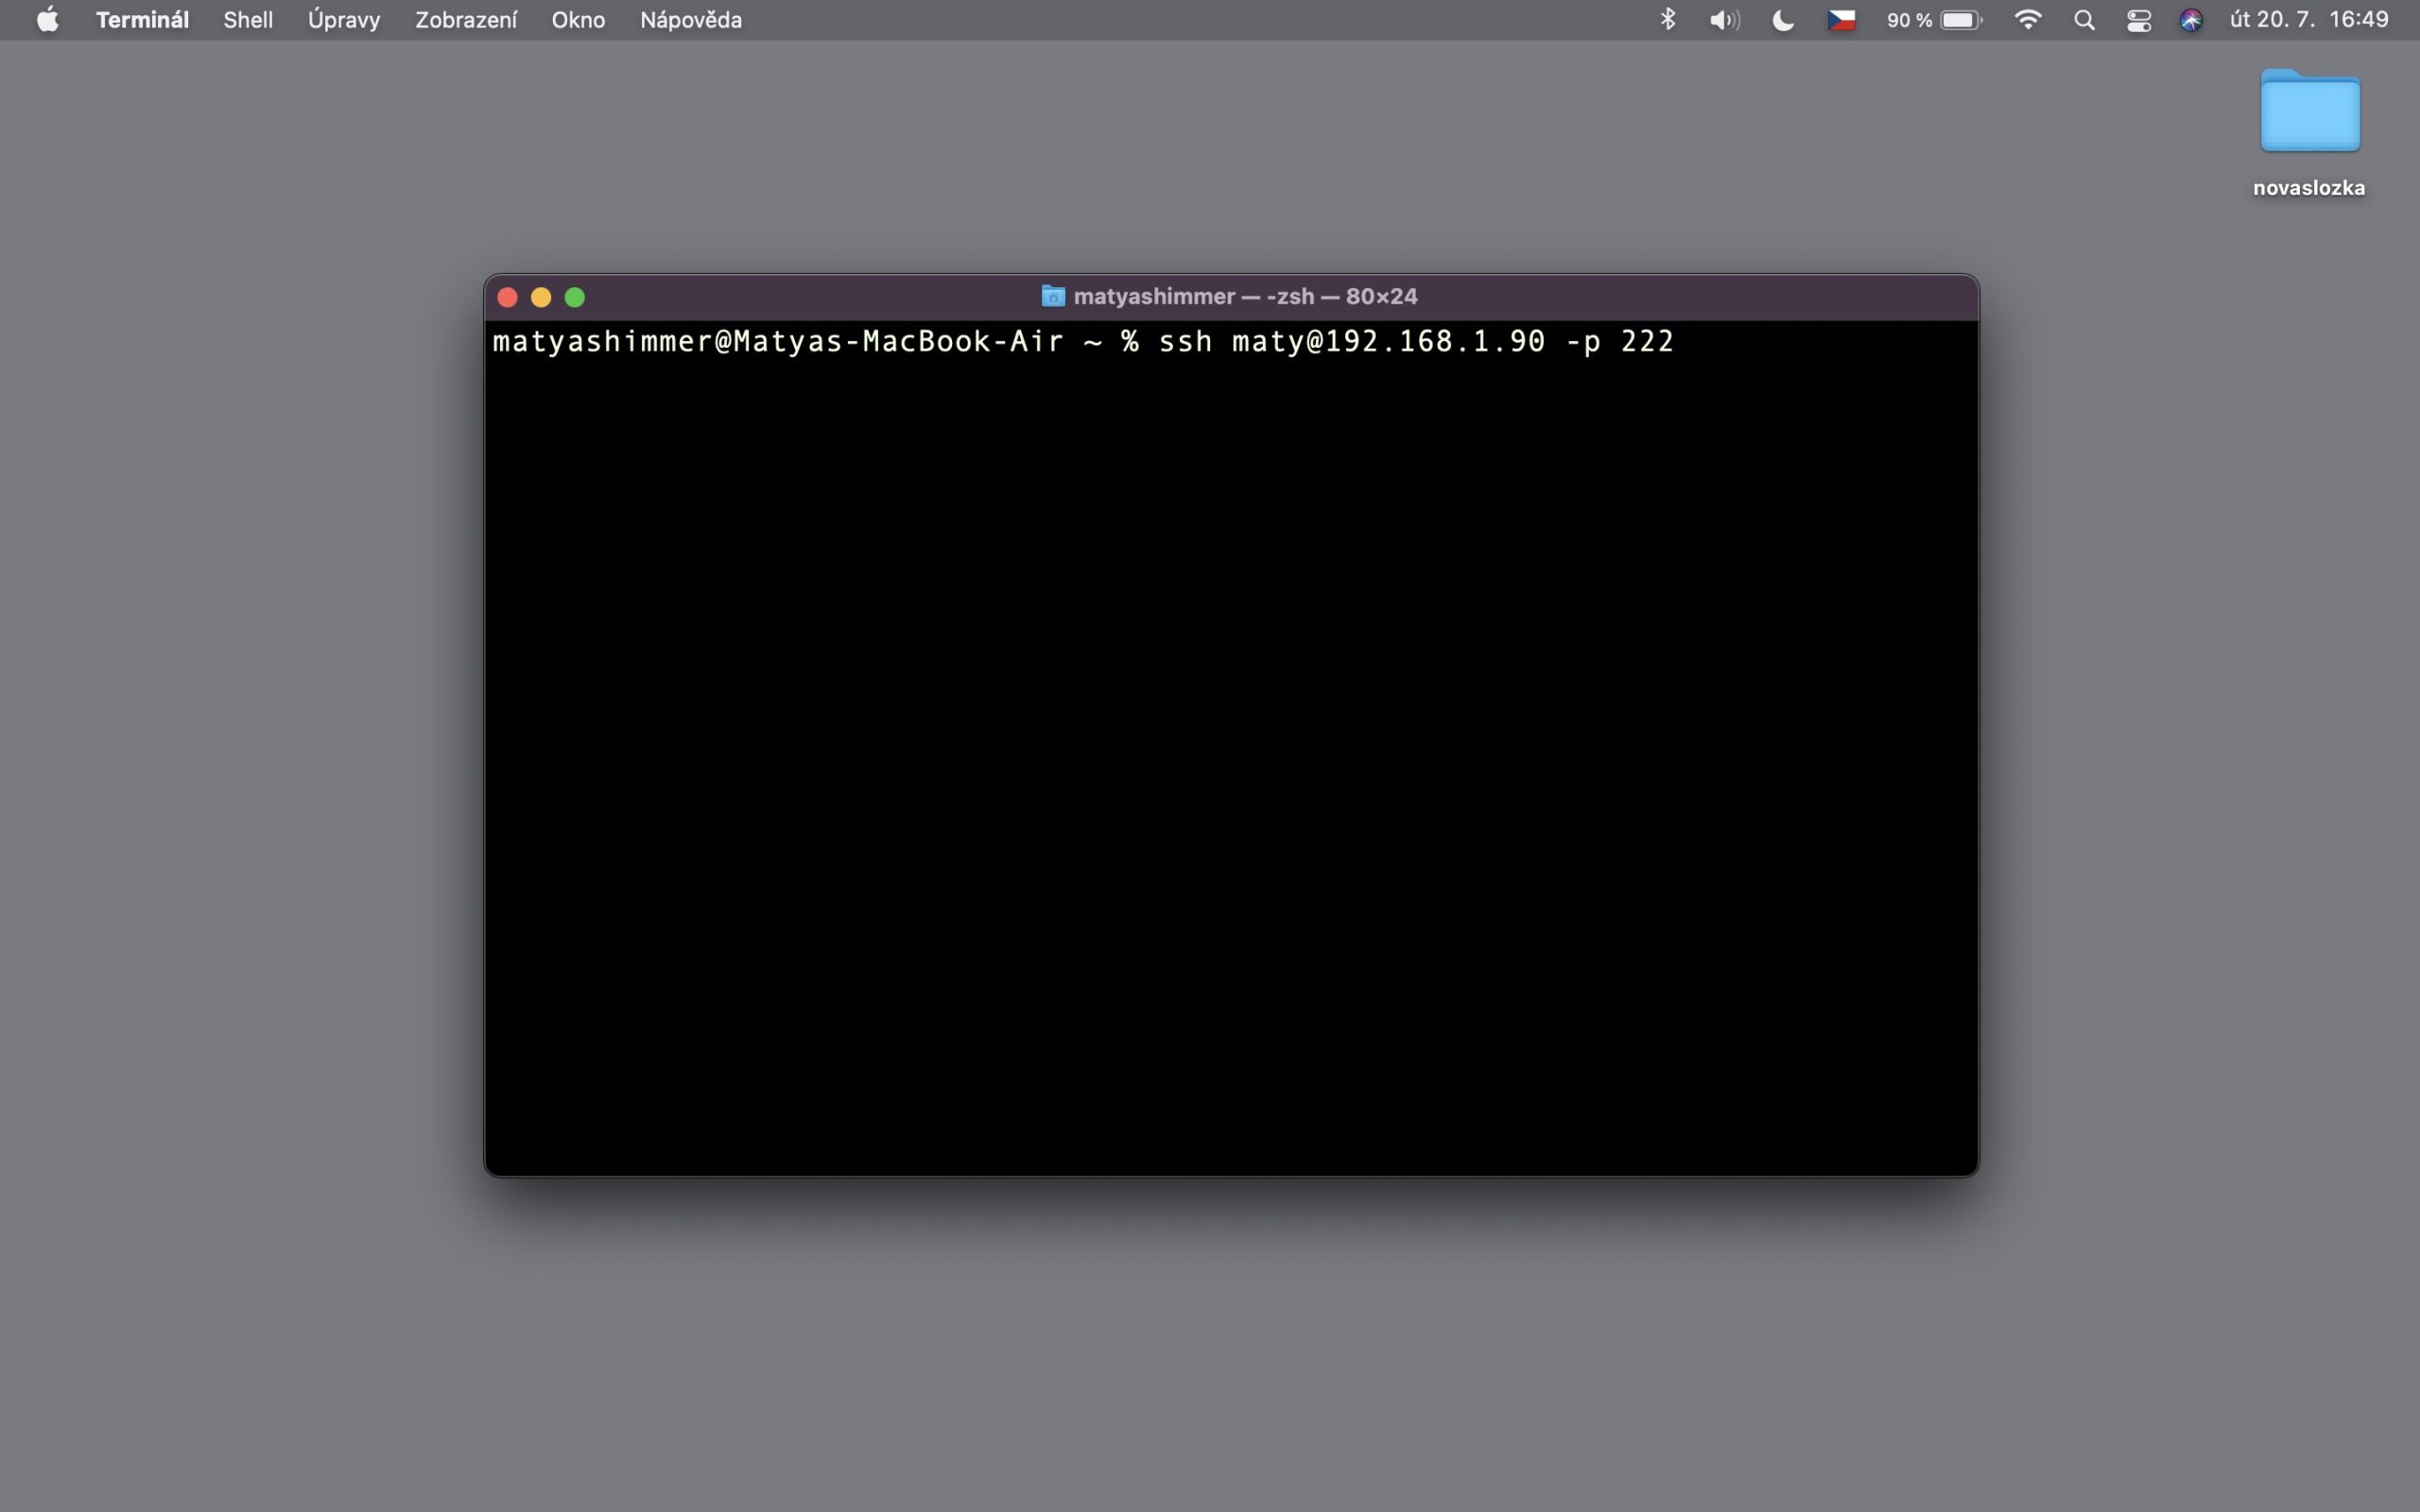This screenshot has height=1512, width=2420.
Task: Expand the Zobrazení menu
Action: (x=466, y=20)
